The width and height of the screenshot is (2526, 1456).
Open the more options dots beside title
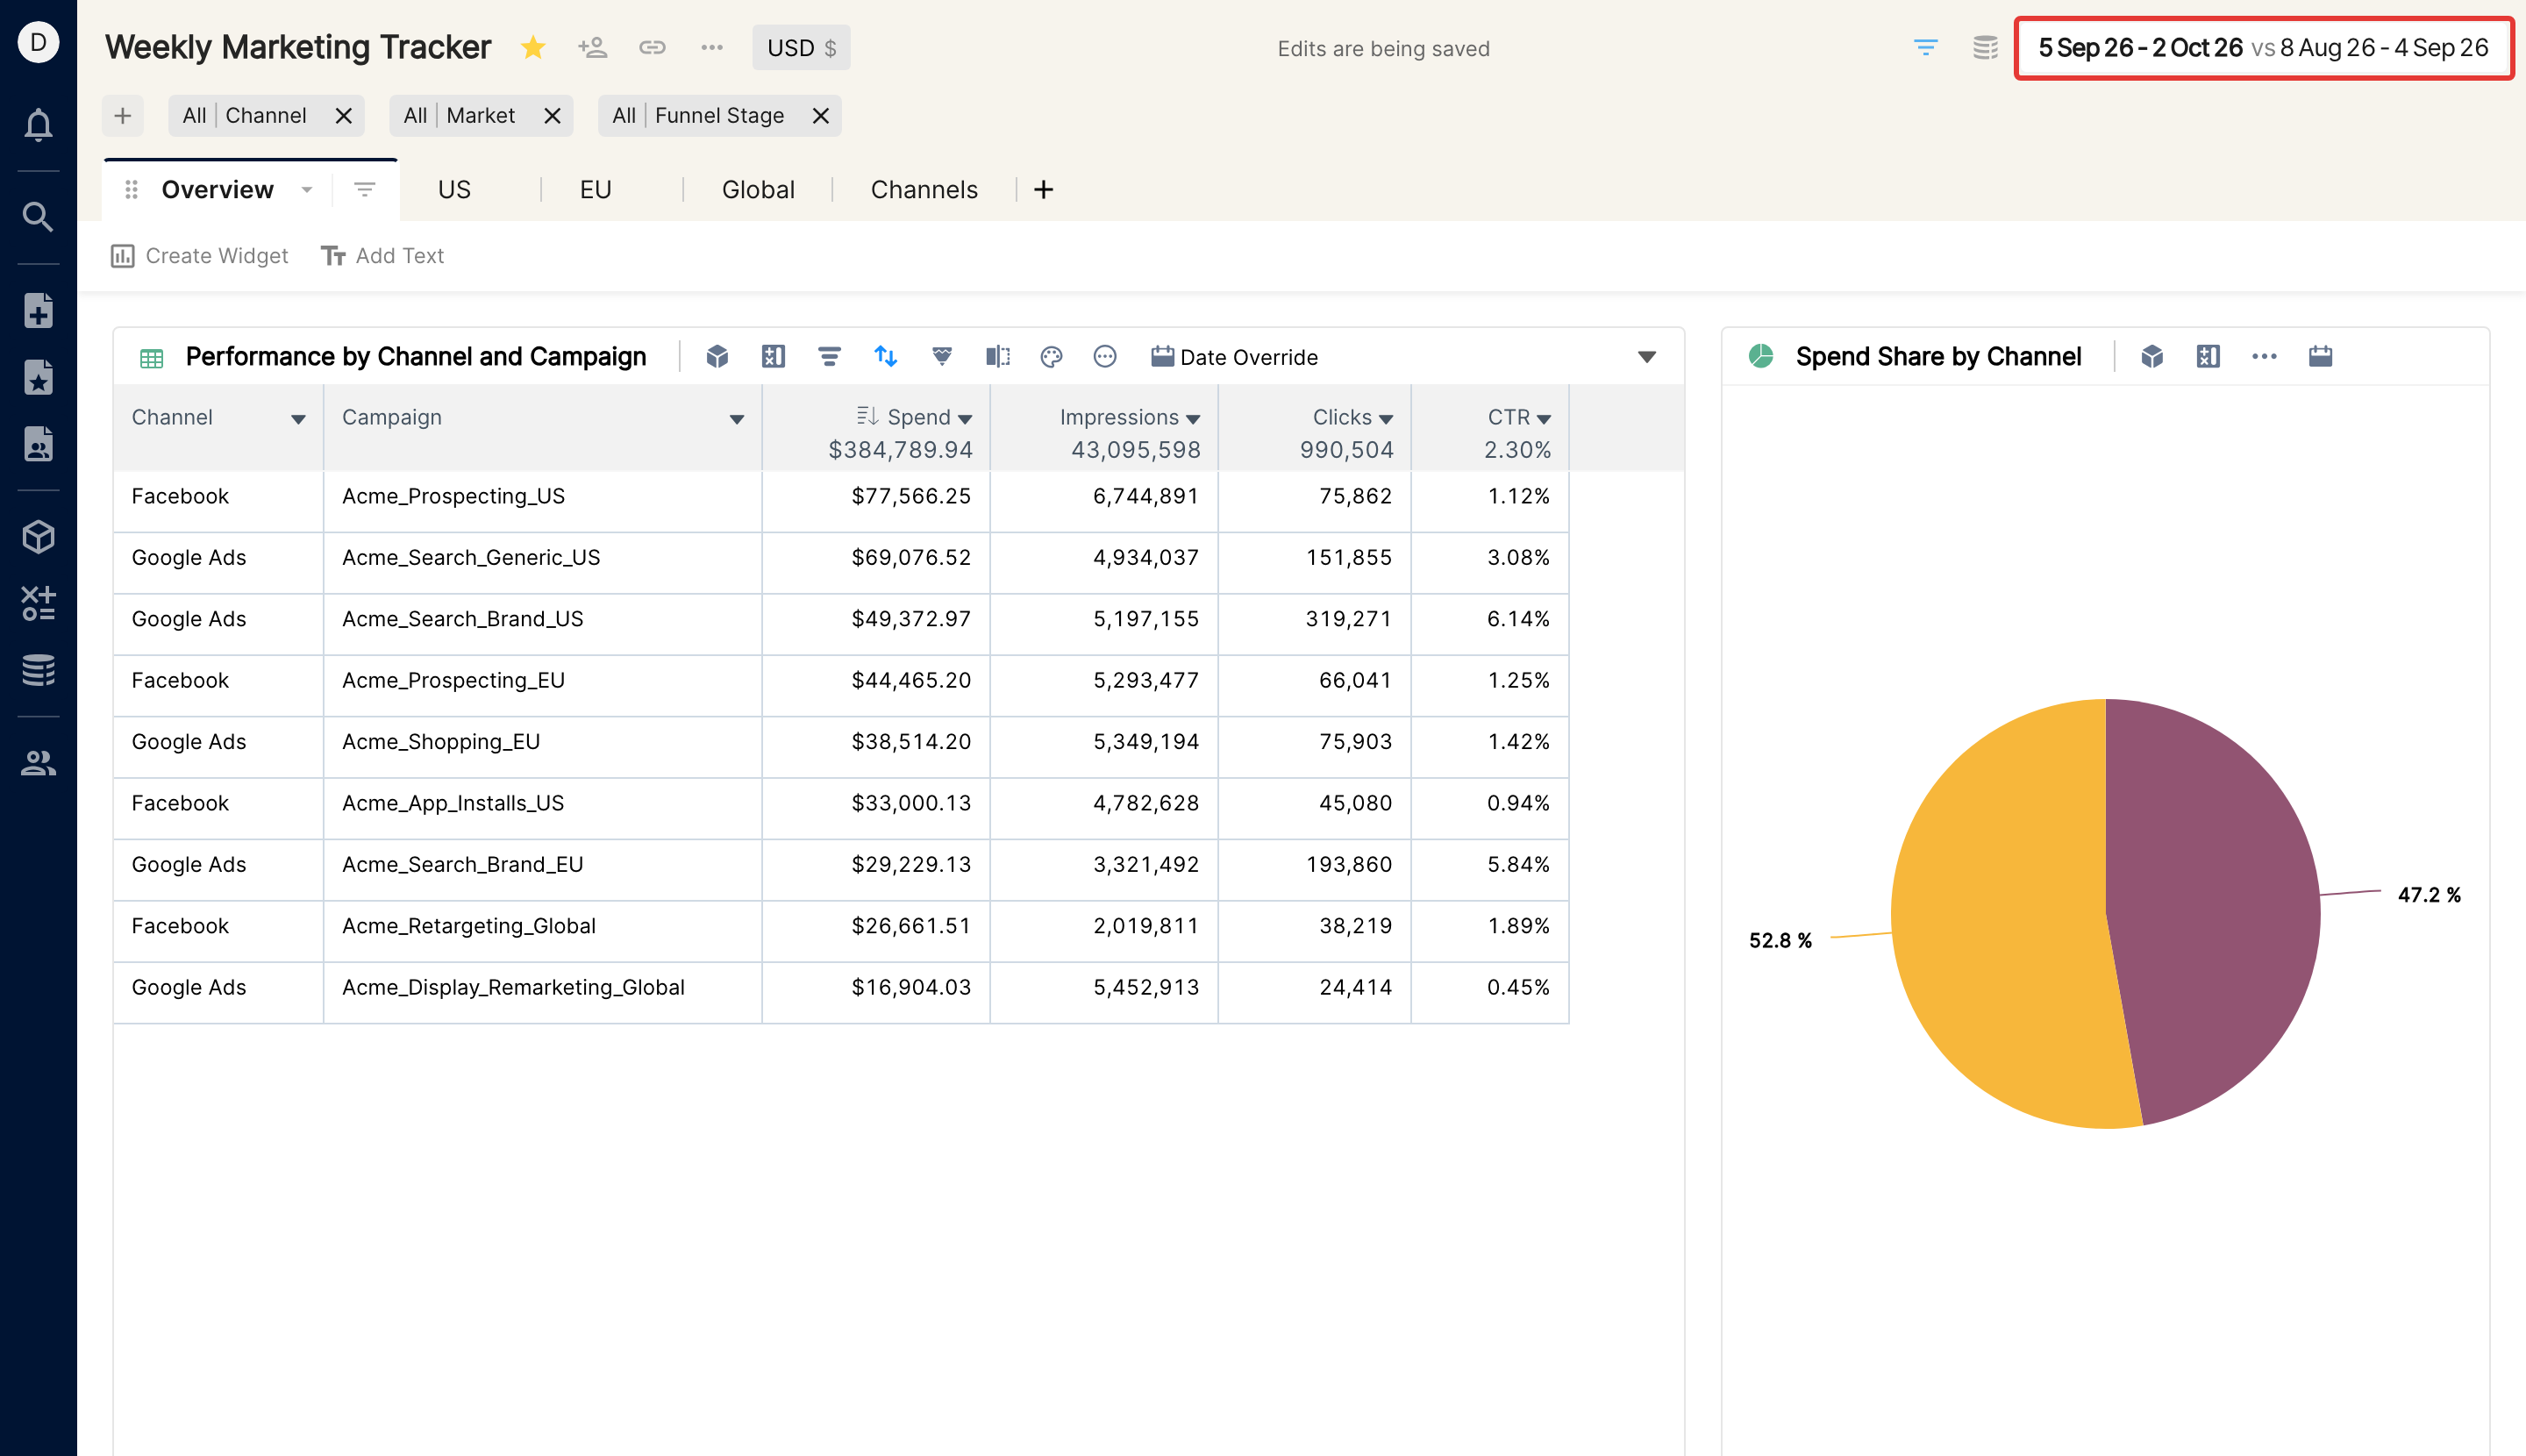tap(711, 47)
